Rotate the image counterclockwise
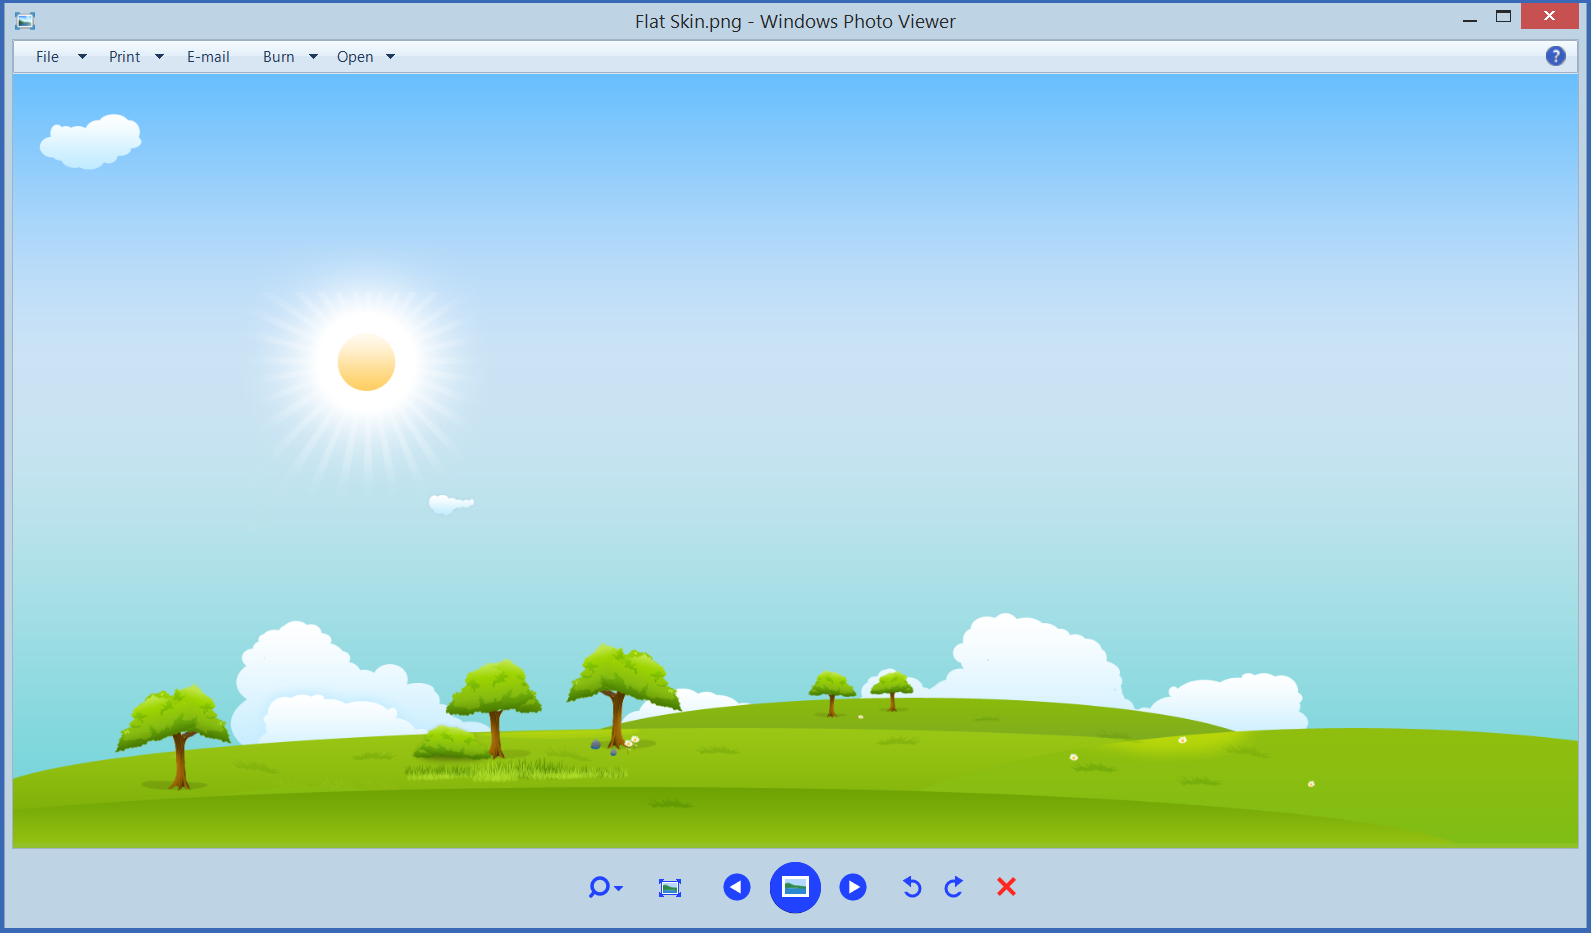The image size is (1591, 933). [911, 887]
